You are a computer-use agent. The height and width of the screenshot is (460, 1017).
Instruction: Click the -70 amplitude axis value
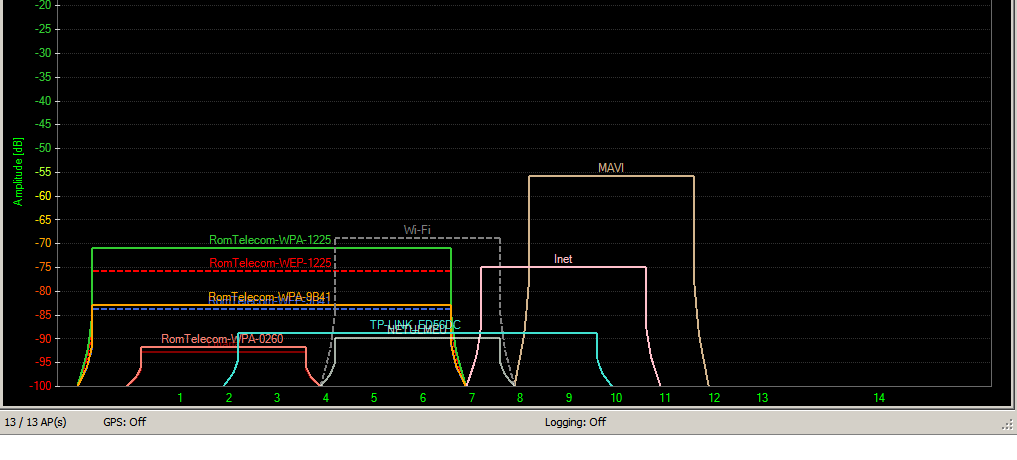tap(42, 243)
